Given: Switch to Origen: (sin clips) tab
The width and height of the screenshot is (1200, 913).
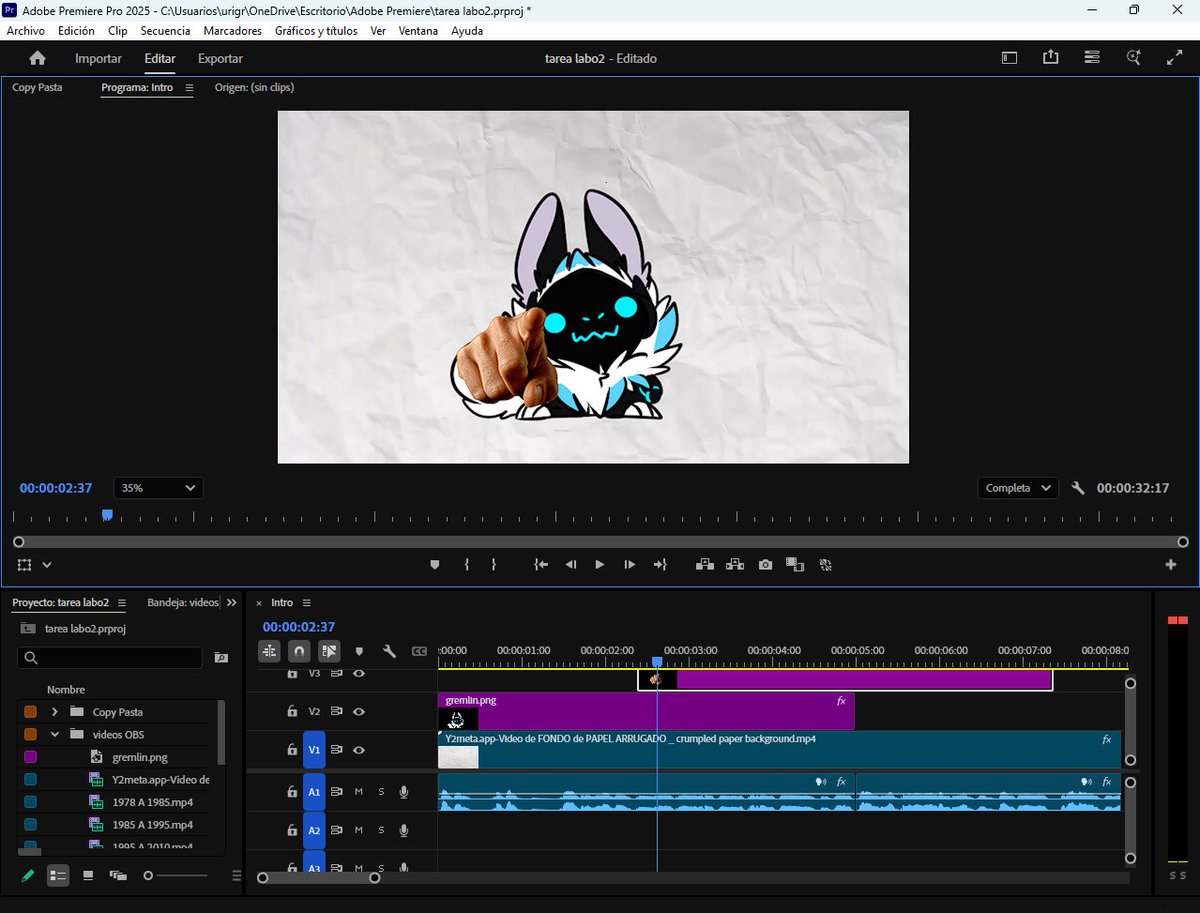Looking at the screenshot, I should coord(254,88).
